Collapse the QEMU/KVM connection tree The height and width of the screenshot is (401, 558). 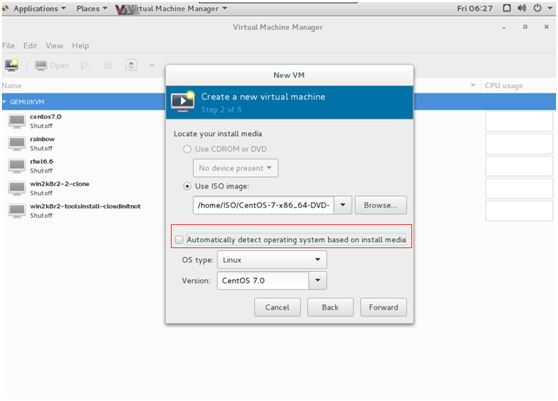(4, 102)
